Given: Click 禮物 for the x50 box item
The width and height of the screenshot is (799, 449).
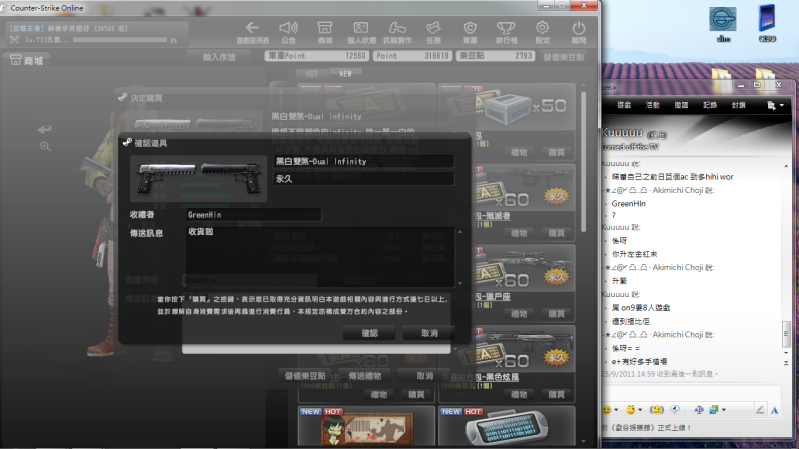Looking at the screenshot, I should point(519,152).
